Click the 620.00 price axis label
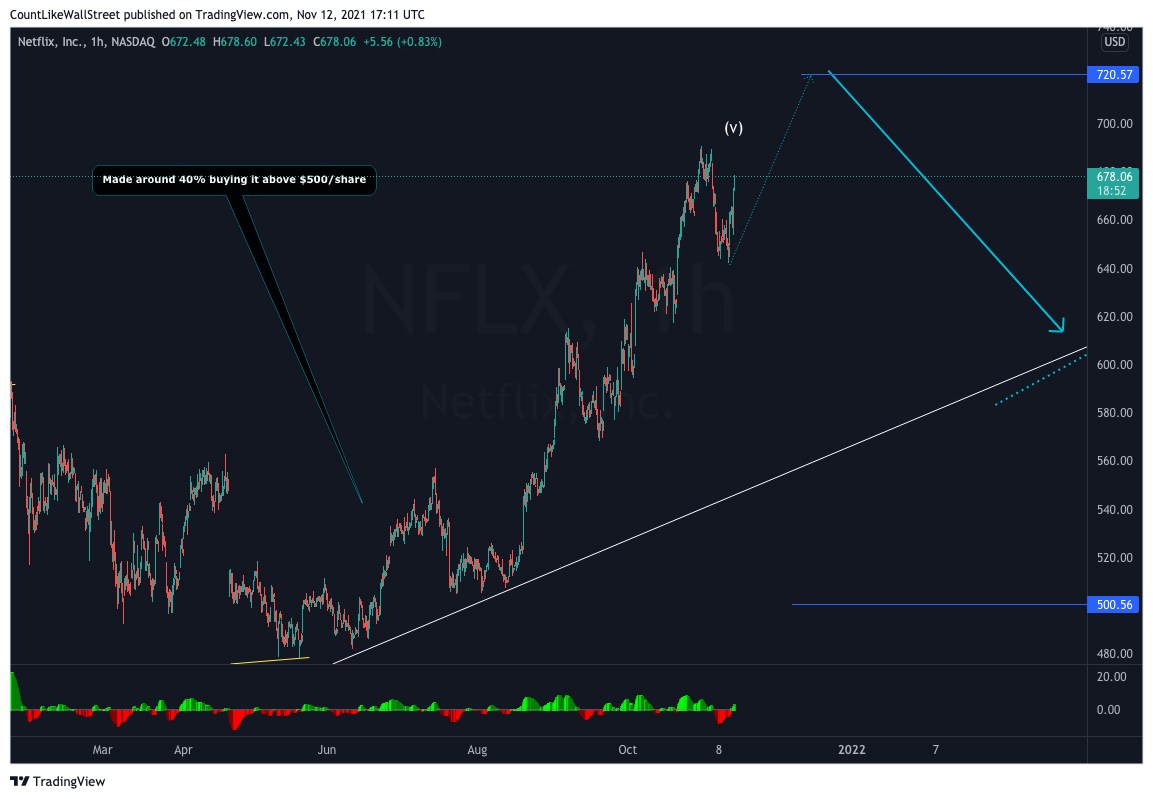 1115,317
